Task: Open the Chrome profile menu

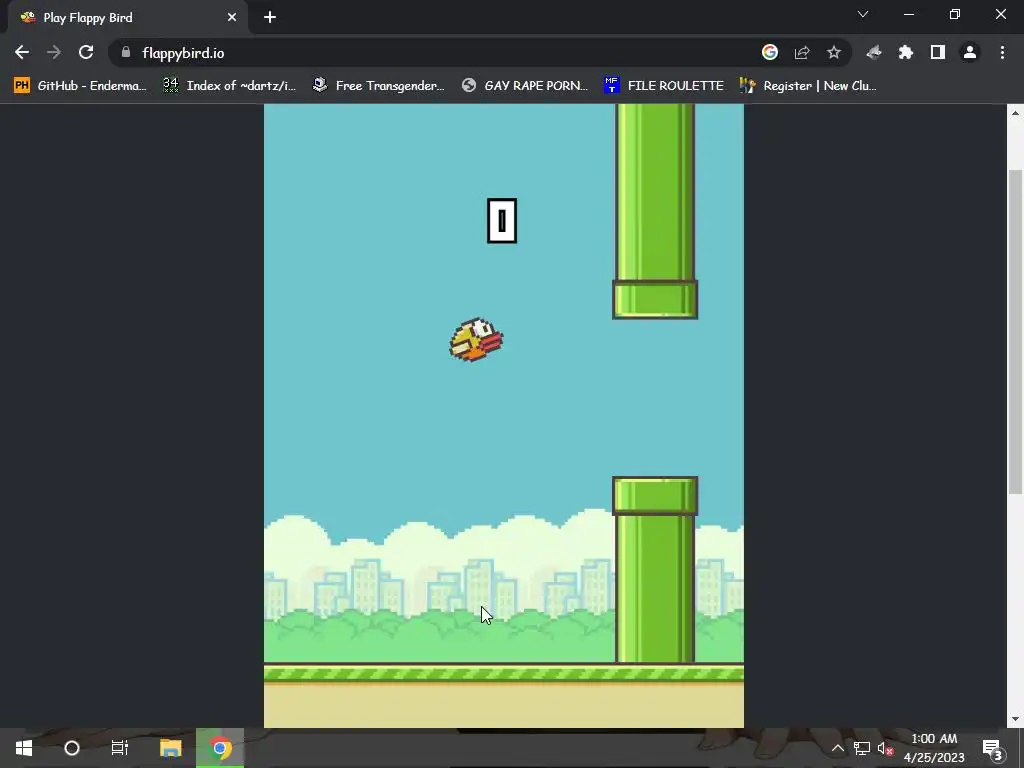Action: (970, 53)
